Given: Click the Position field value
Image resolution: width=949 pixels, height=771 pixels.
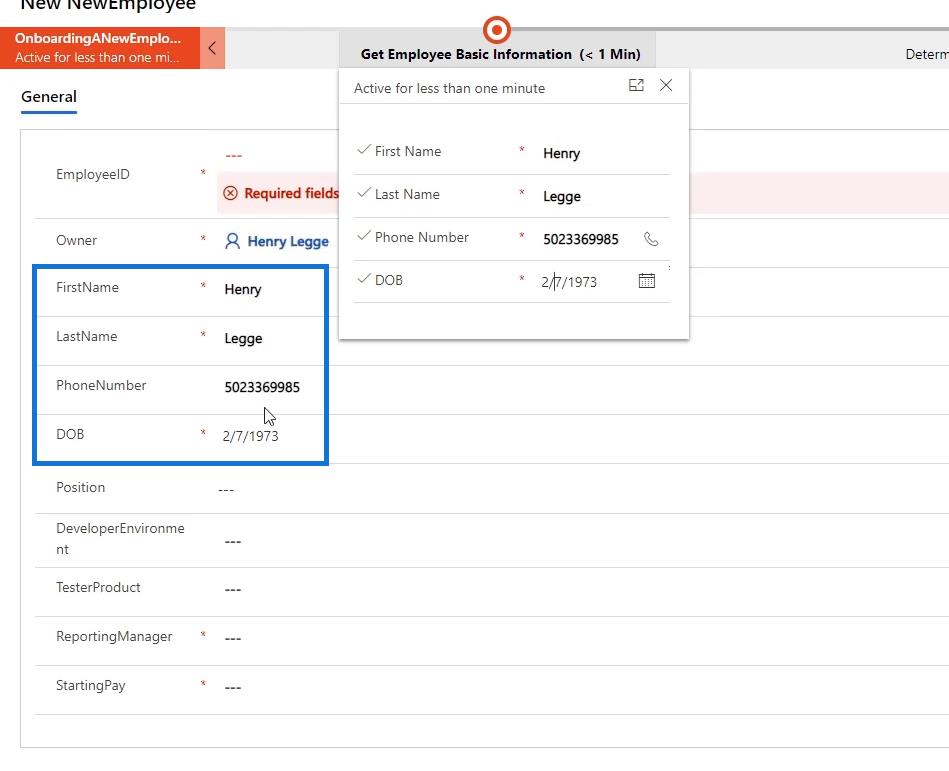Looking at the screenshot, I should (x=226, y=490).
